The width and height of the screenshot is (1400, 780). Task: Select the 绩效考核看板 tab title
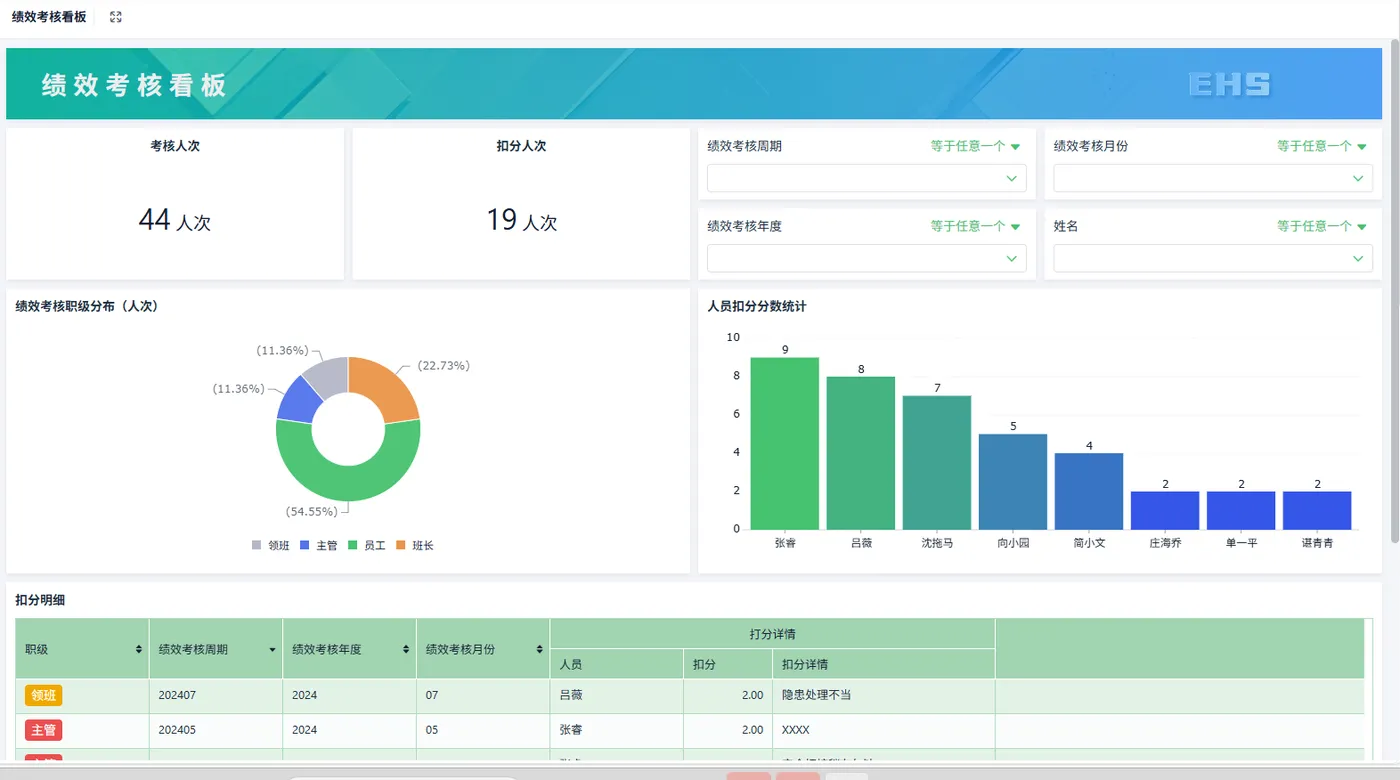49,17
